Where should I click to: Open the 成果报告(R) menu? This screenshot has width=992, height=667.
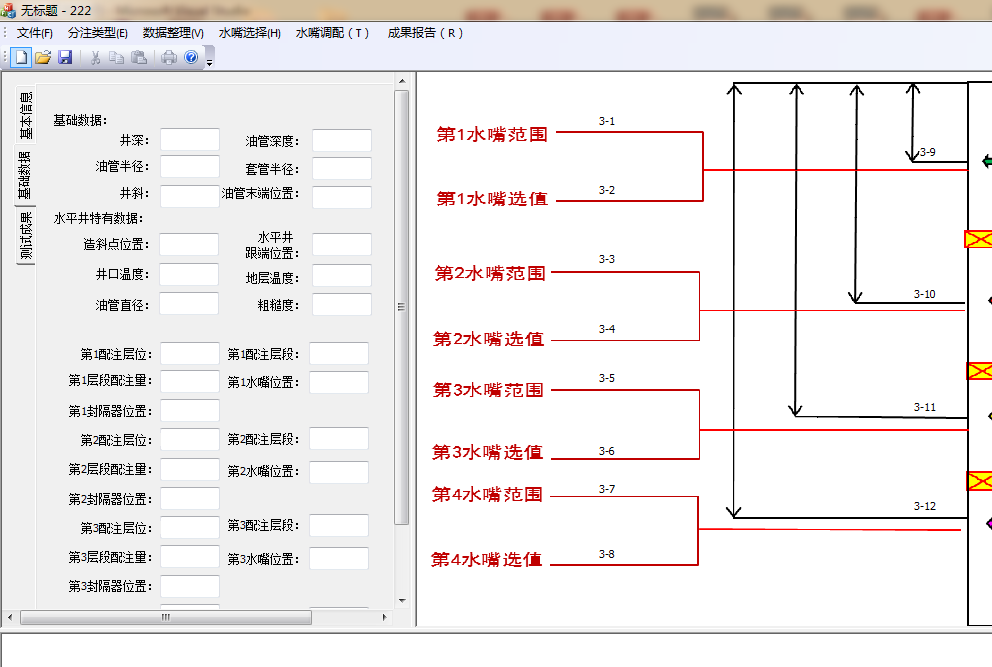click(x=425, y=33)
